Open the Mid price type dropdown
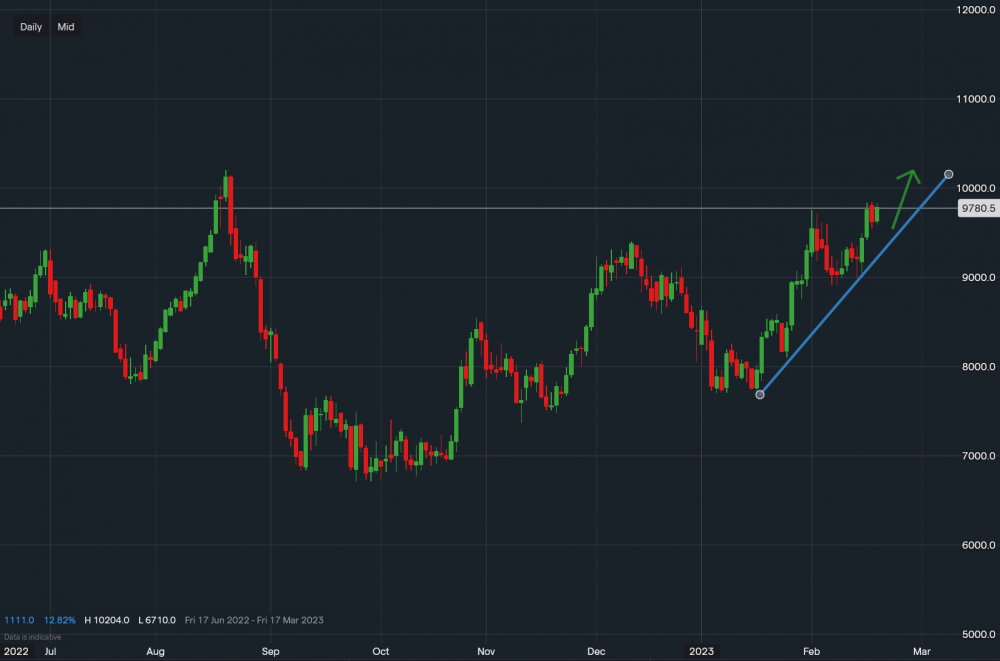 click(x=66, y=27)
